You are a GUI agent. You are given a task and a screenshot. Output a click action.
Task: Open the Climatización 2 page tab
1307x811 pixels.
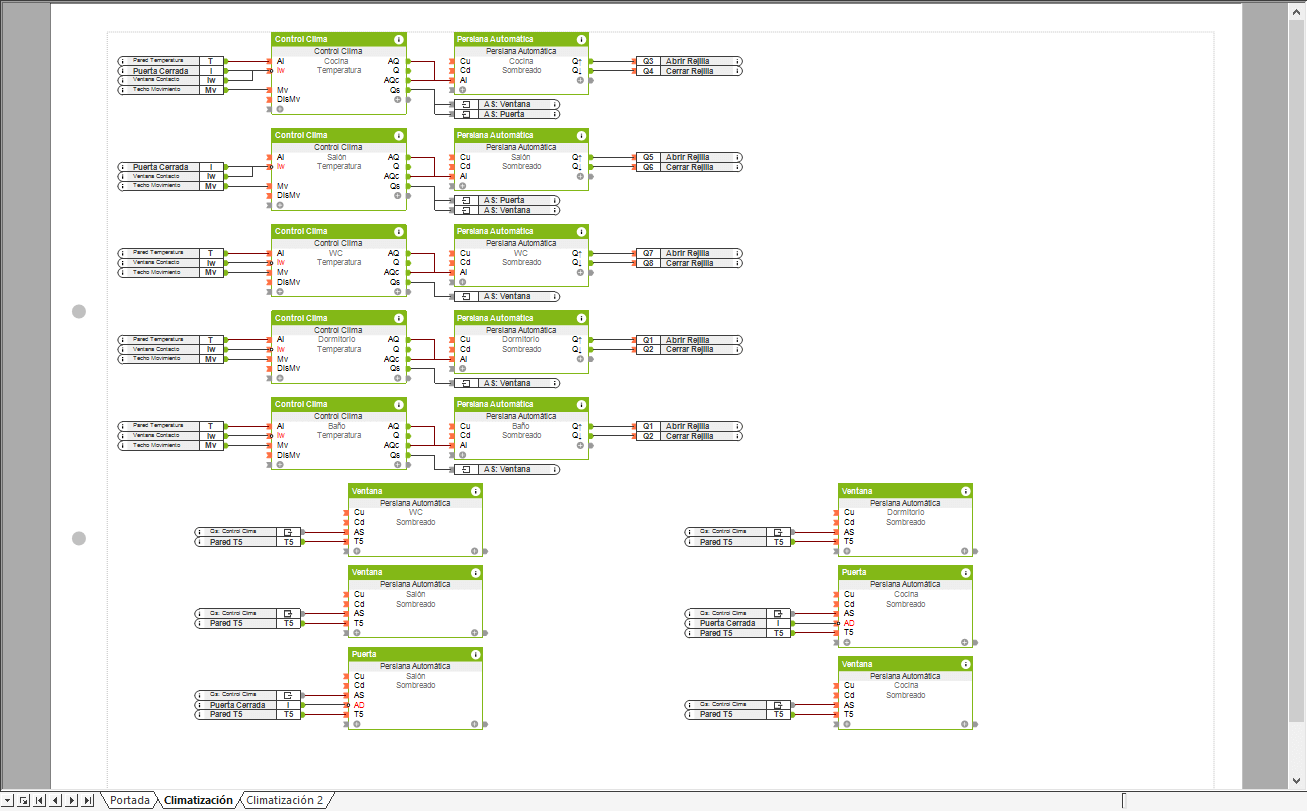[285, 800]
